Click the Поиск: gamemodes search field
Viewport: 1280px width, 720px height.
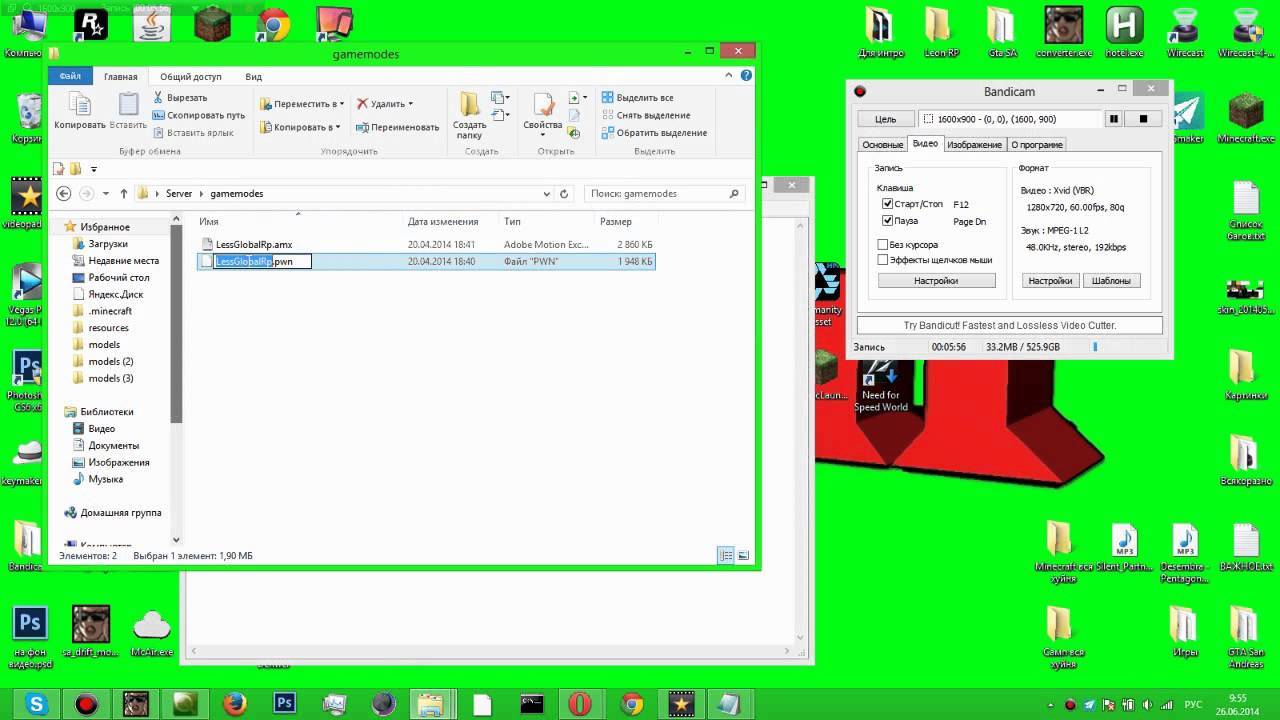657,194
